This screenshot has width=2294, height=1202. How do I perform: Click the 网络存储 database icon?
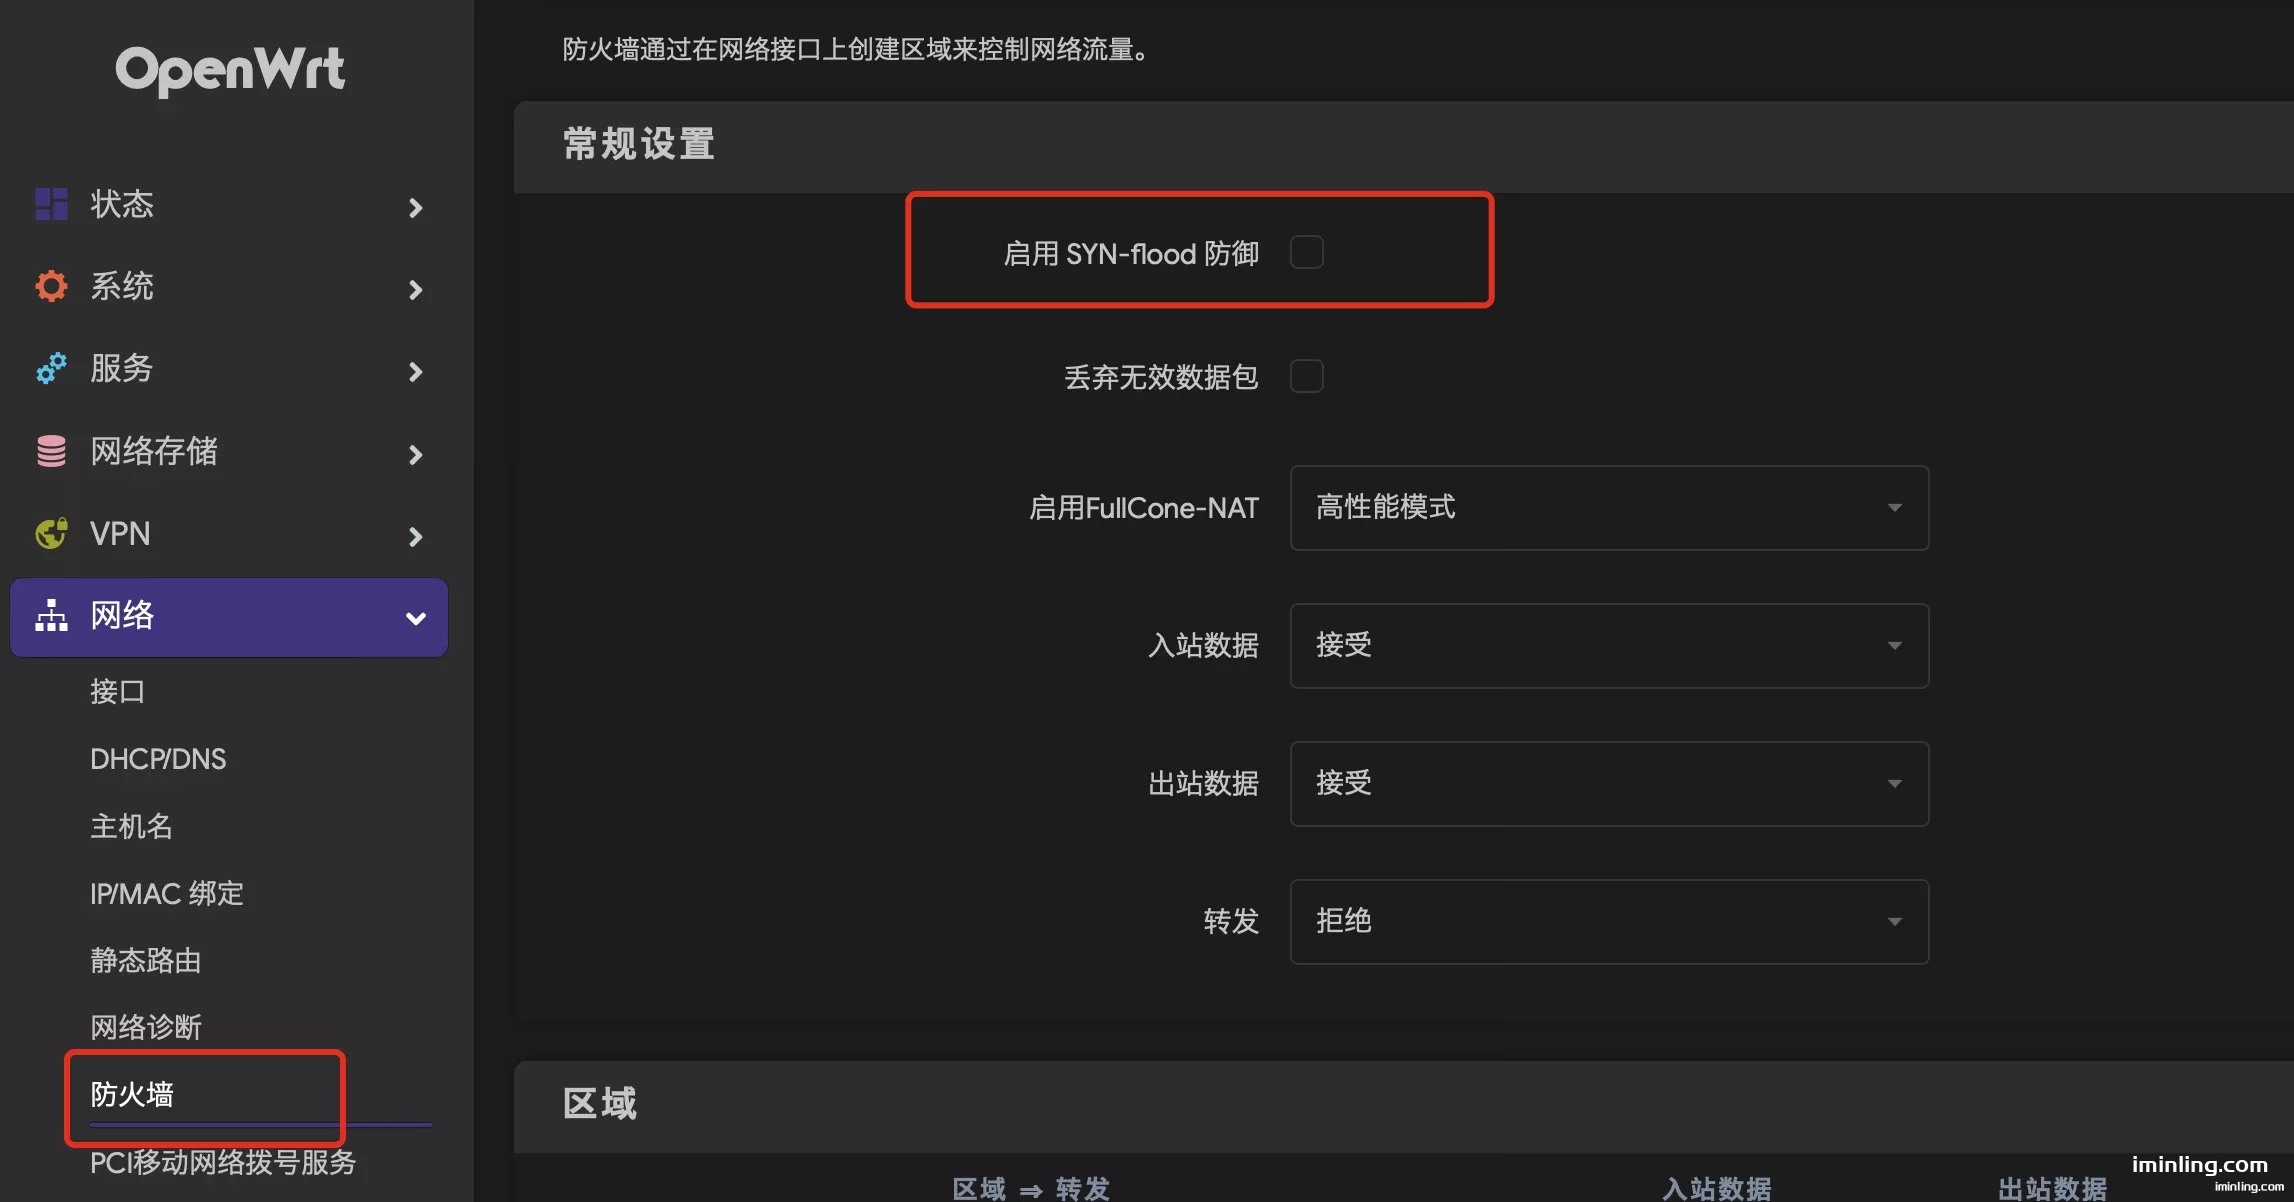click(51, 451)
